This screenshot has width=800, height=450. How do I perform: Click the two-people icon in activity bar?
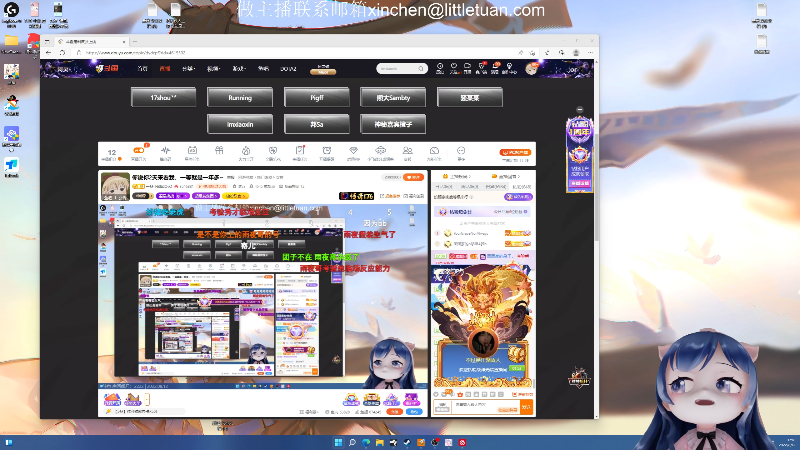pos(407,151)
